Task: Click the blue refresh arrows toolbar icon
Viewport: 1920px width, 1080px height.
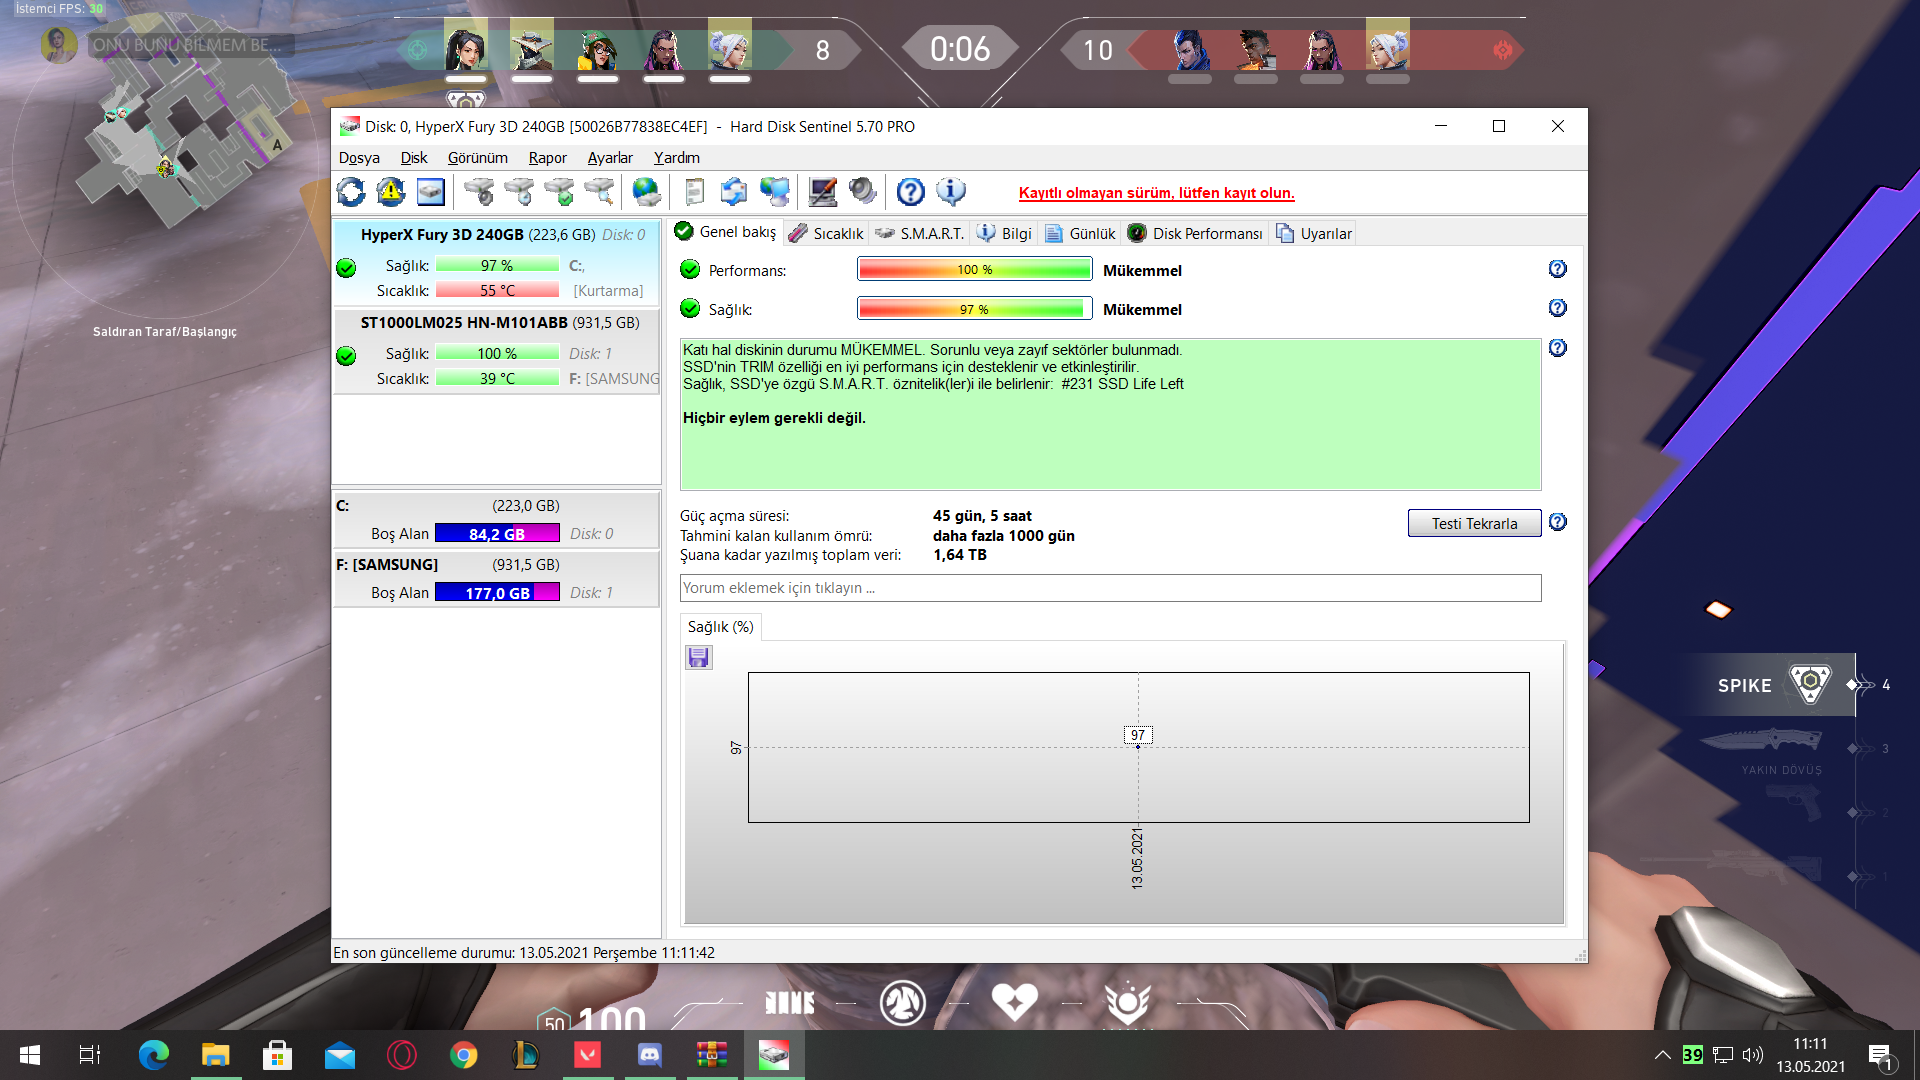Action: (351, 191)
